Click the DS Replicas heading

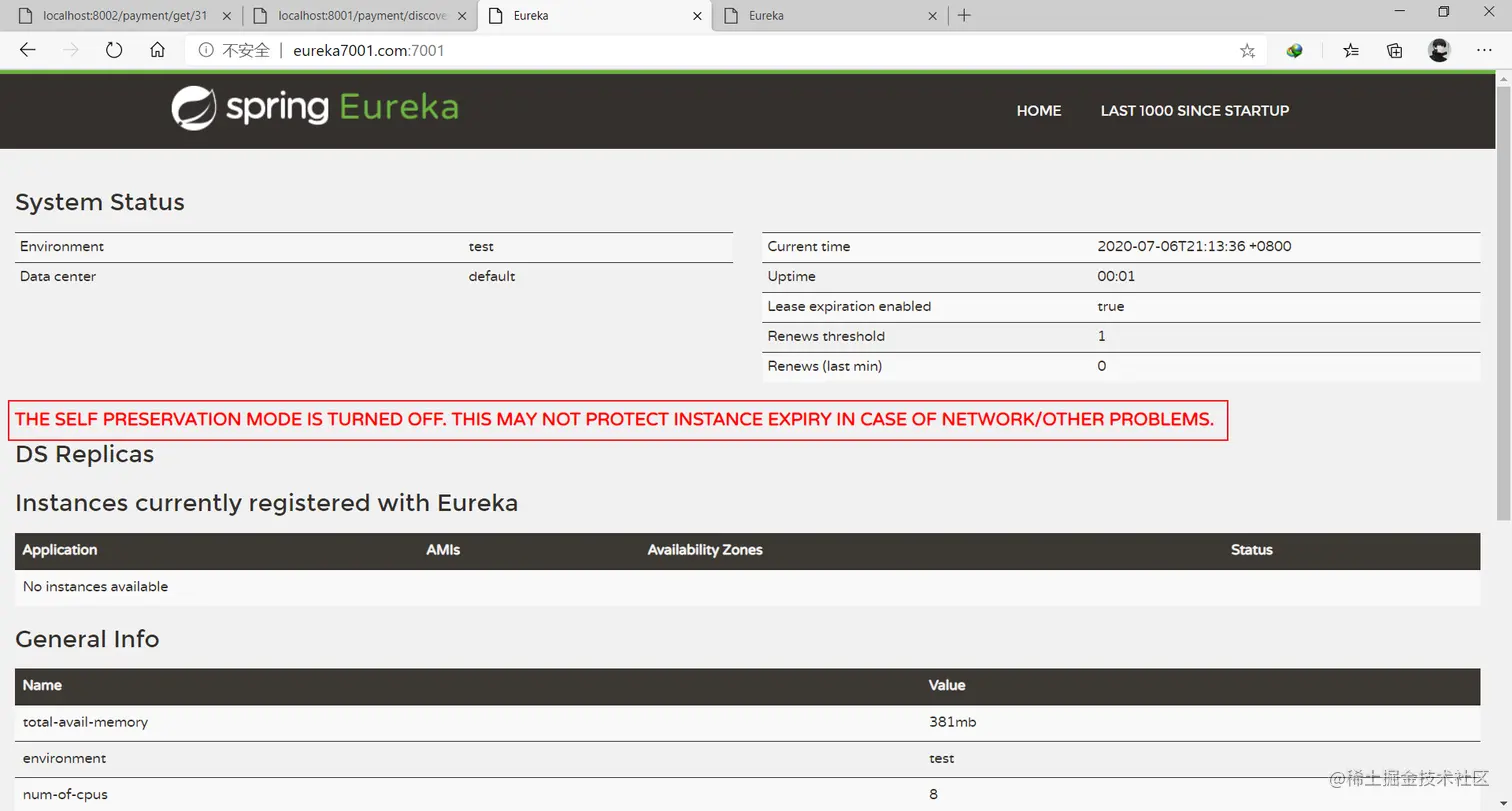pyautogui.click(x=85, y=454)
